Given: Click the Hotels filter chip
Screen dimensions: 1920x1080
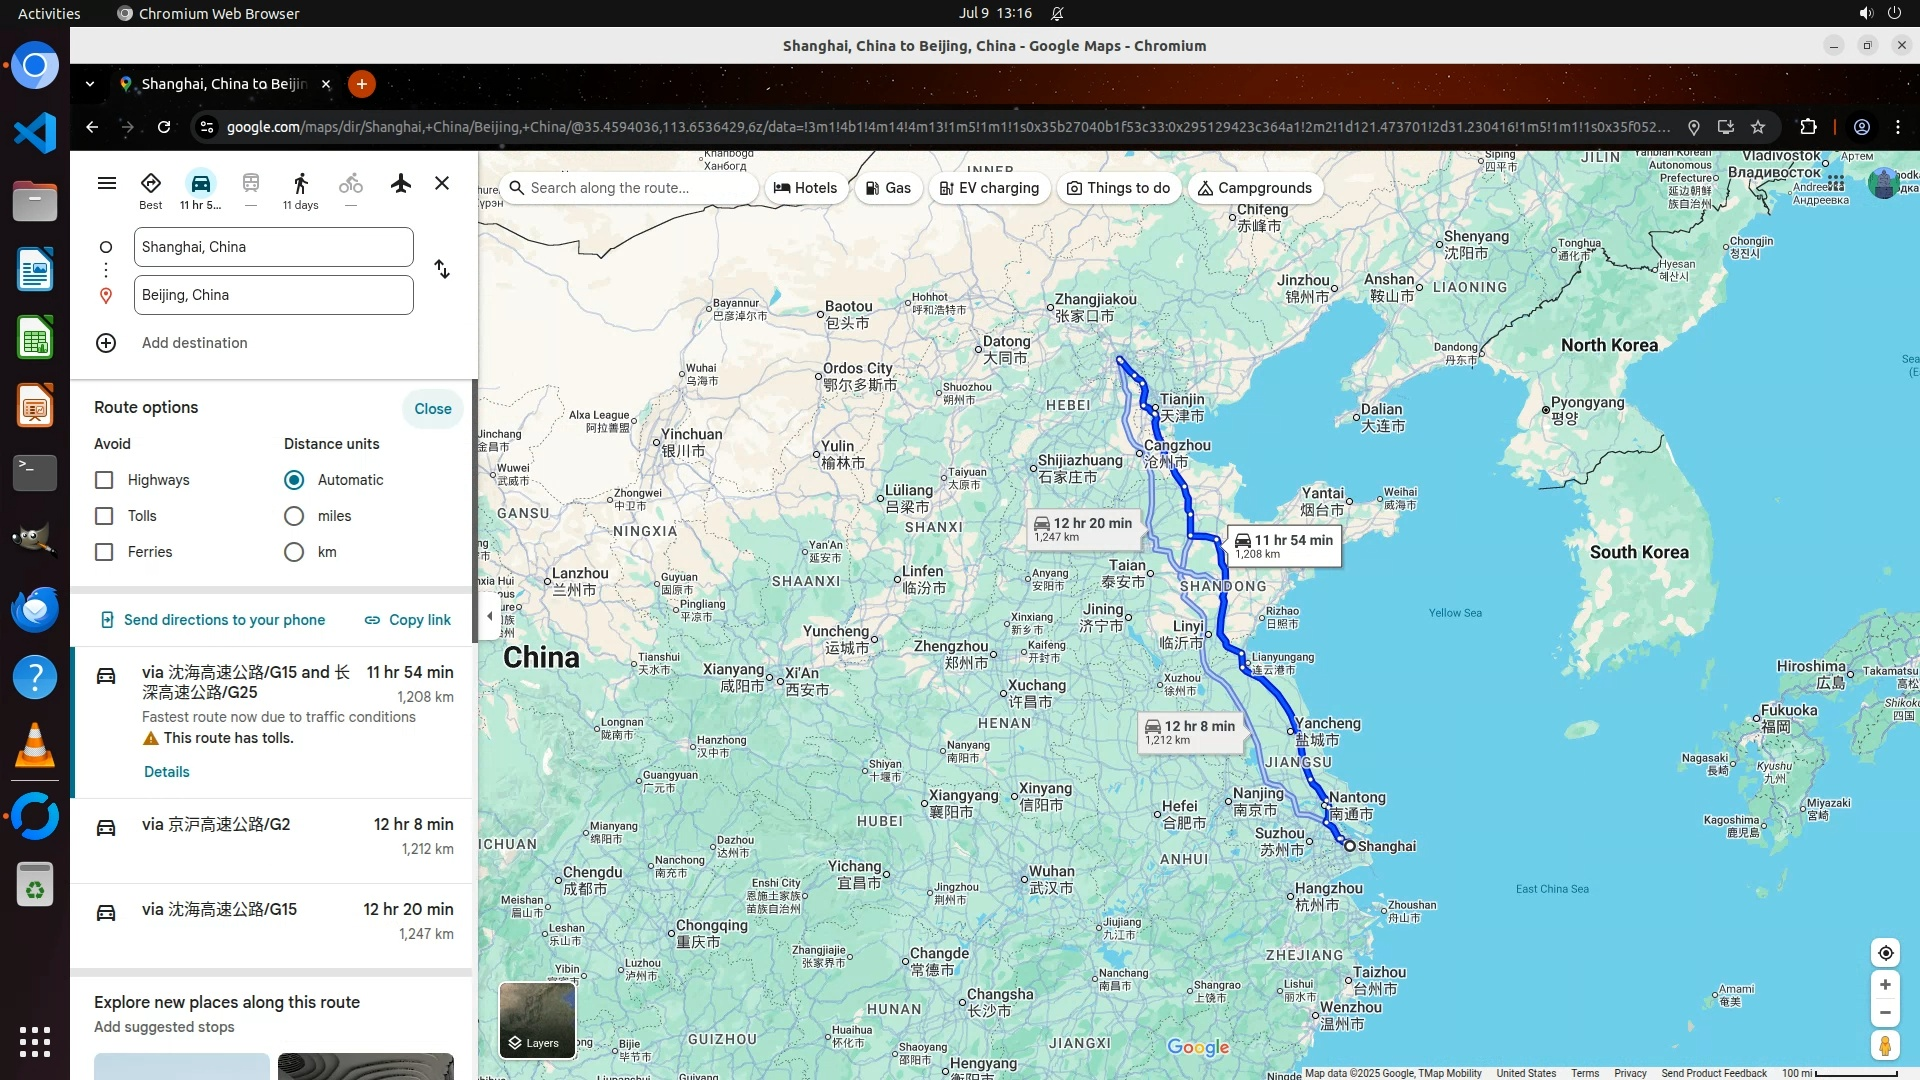Looking at the screenshot, I should pyautogui.click(x=806, y=188).
